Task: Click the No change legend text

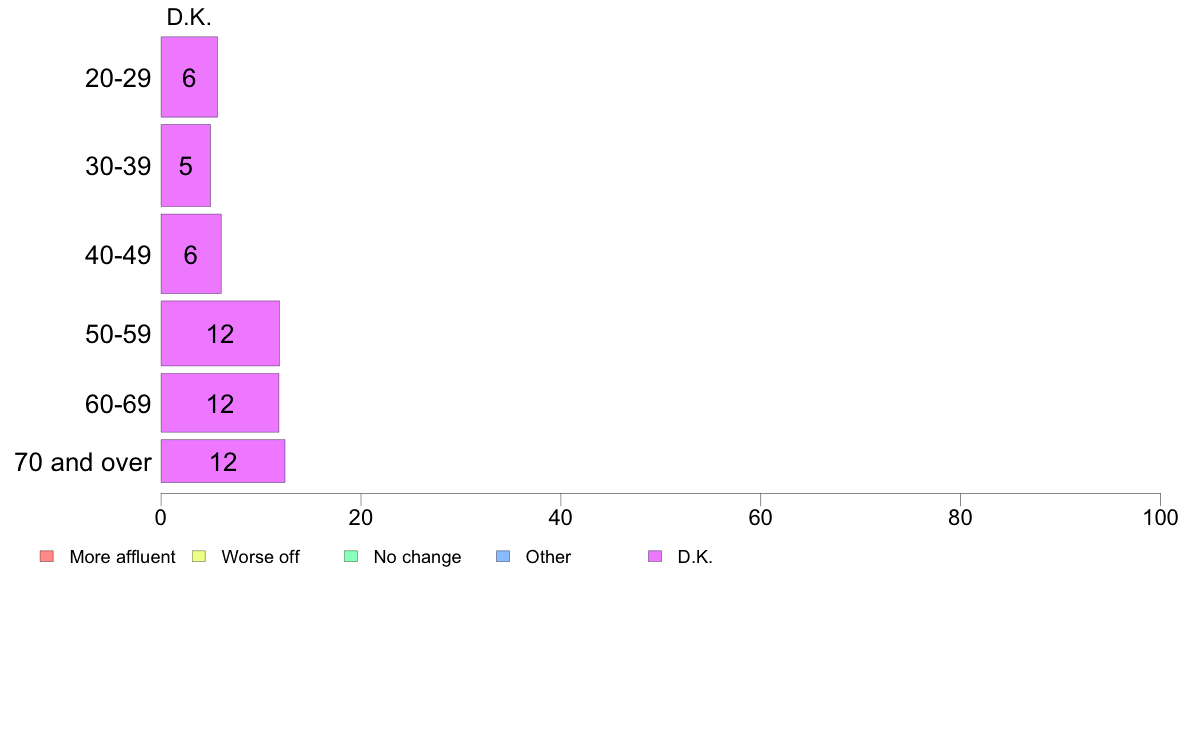Action: (x=417, y=557)
